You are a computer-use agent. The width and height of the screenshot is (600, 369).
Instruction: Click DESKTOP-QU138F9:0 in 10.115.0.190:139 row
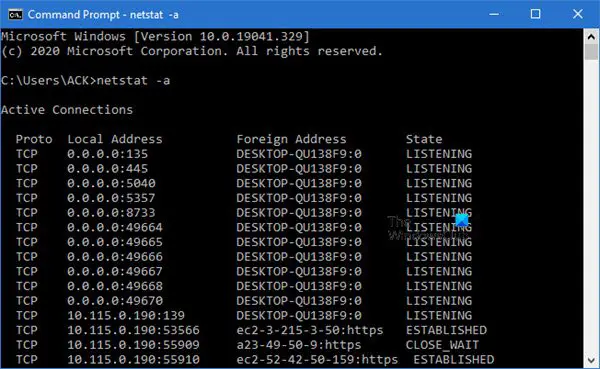(x=298, y=315)
